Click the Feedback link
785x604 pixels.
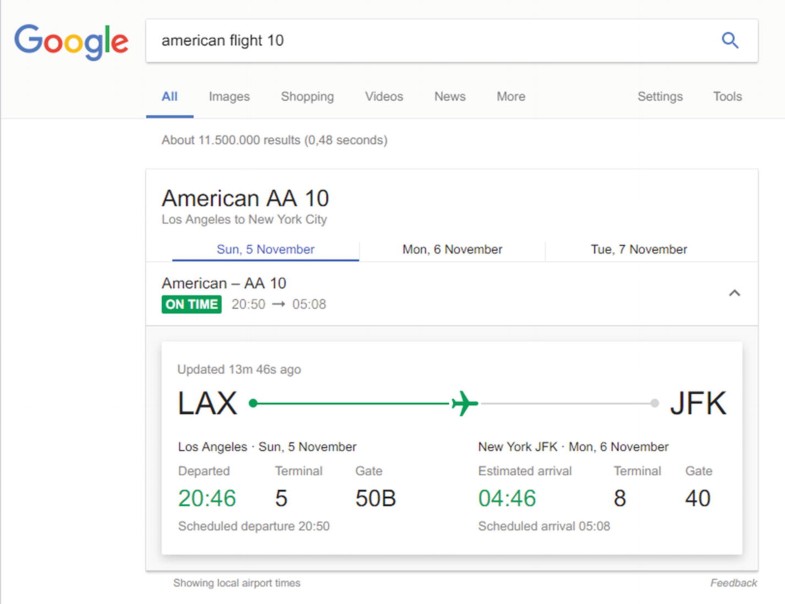click(x=733, y=583)
